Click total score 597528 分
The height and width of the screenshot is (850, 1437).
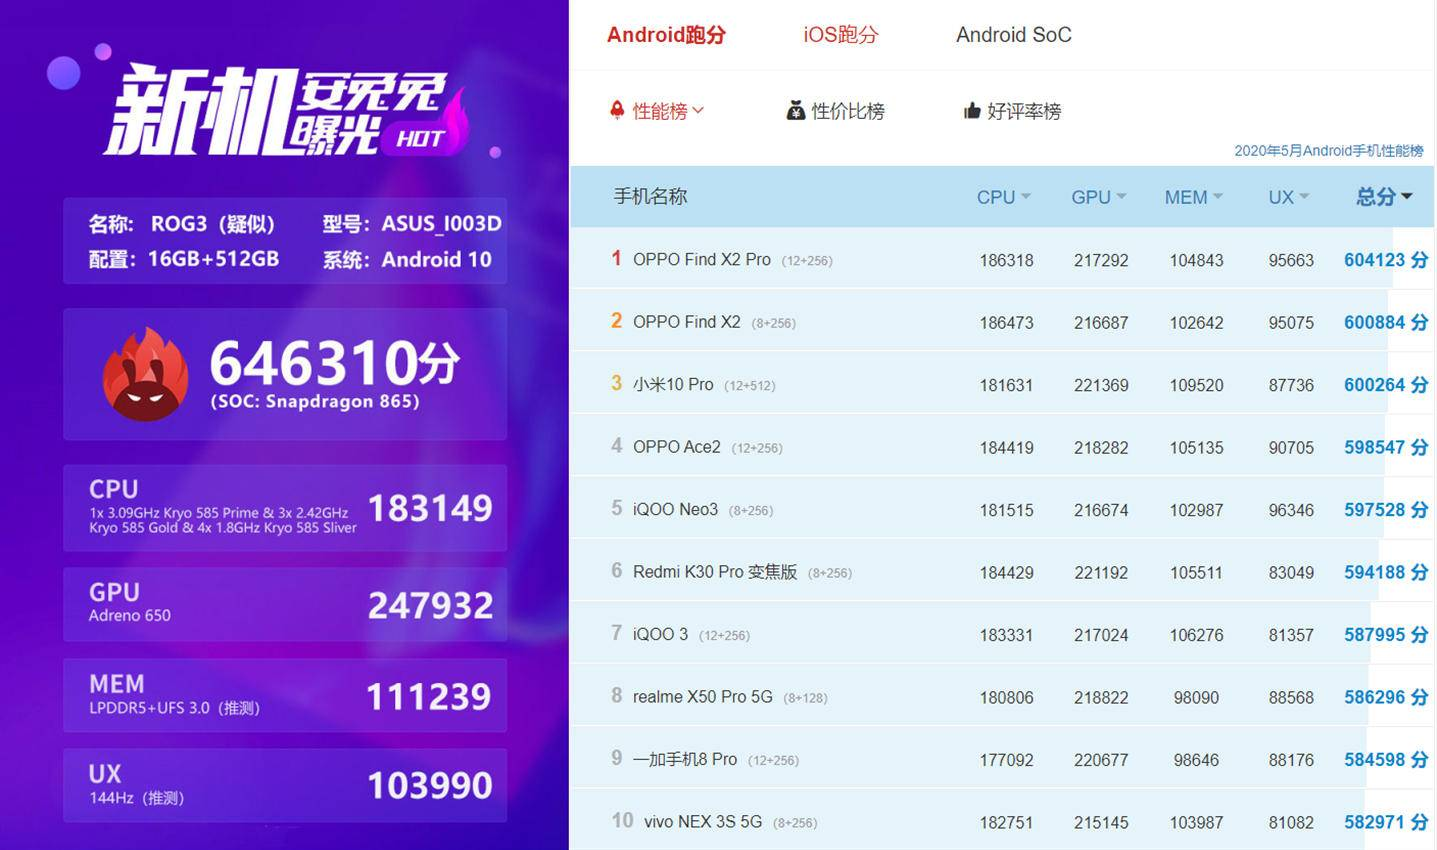1386,510
